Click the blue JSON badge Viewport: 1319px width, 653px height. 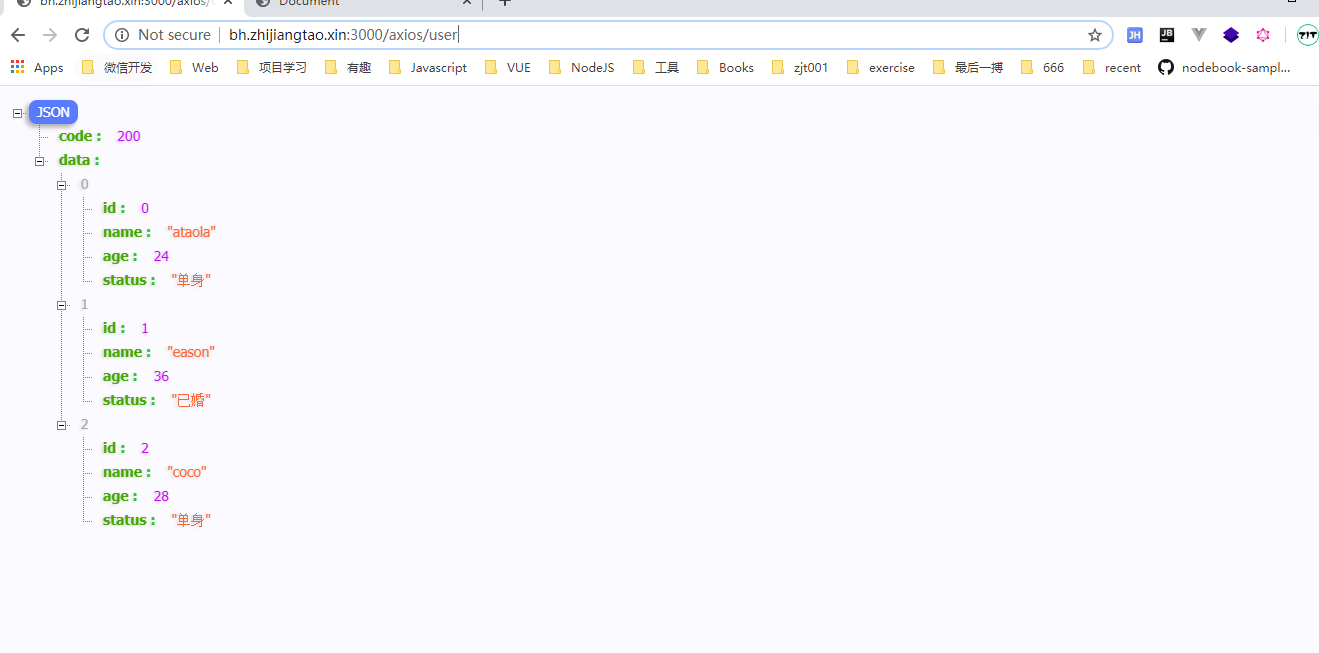click(x=53, y=113)
